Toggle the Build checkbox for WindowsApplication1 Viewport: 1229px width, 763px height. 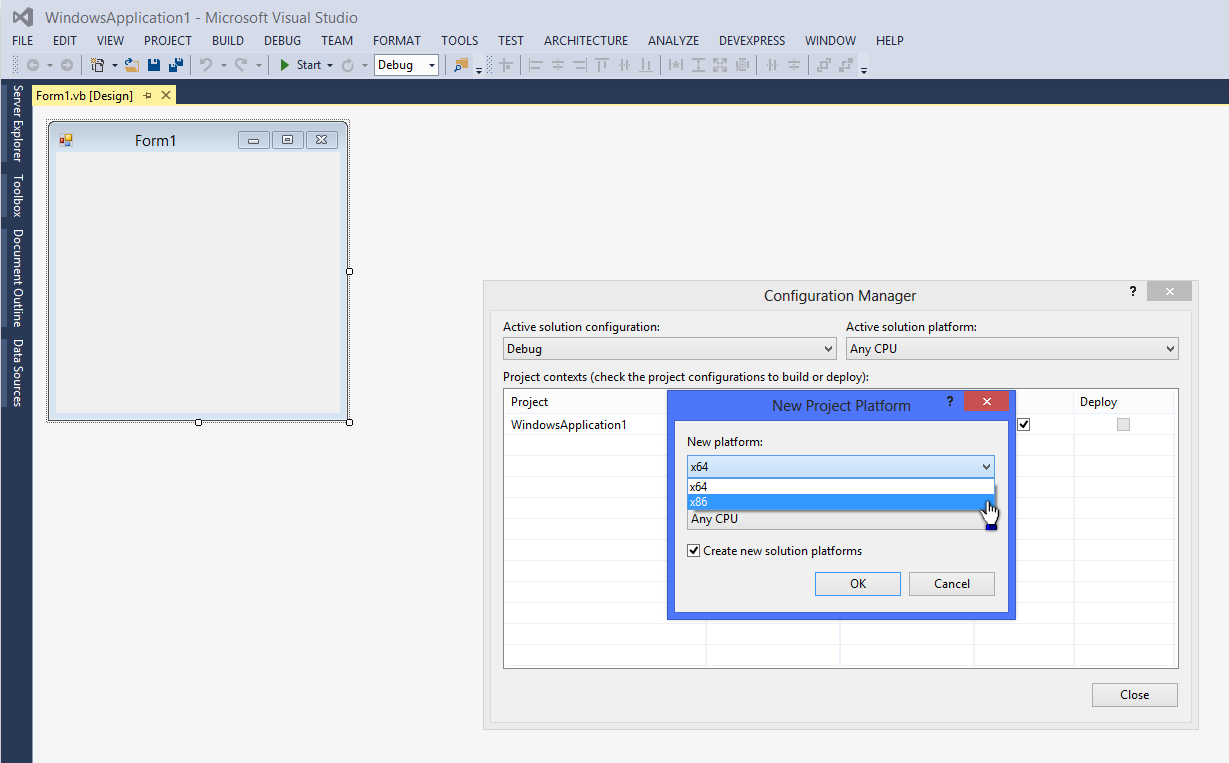[x=1023, y=425]
